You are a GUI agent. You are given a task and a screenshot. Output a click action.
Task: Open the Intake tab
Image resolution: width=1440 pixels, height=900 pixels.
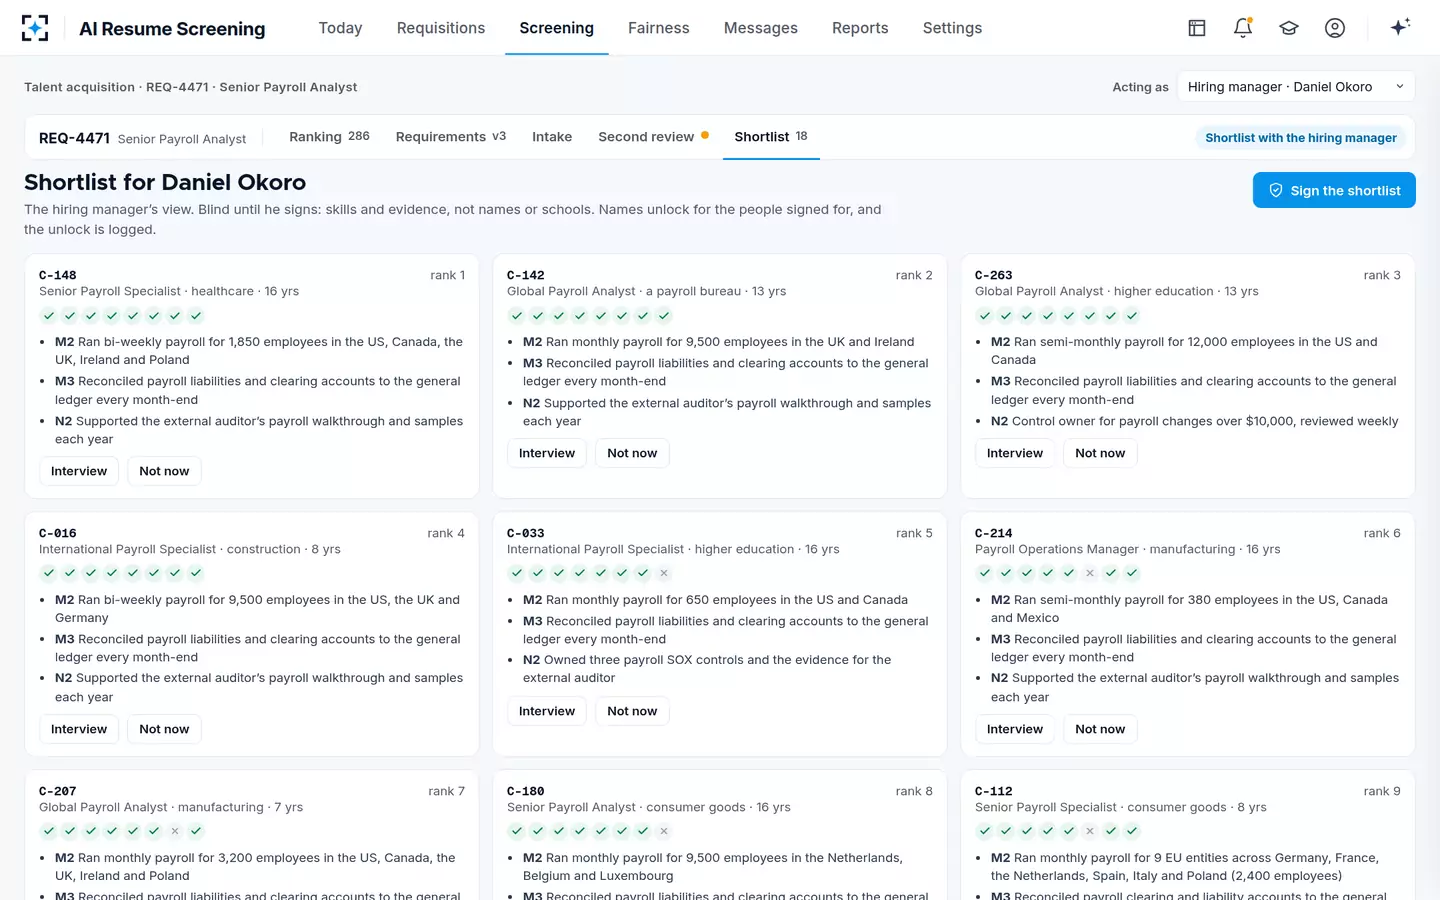552,137
